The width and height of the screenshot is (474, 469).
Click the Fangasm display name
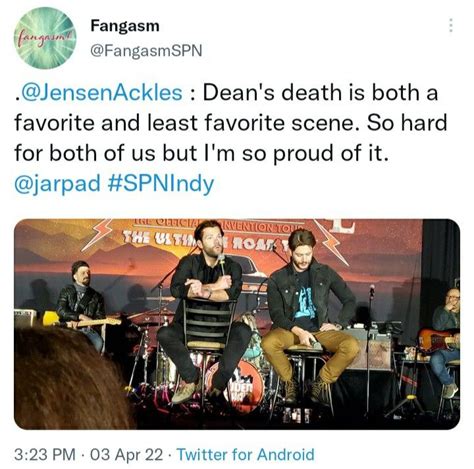[125, 26]
